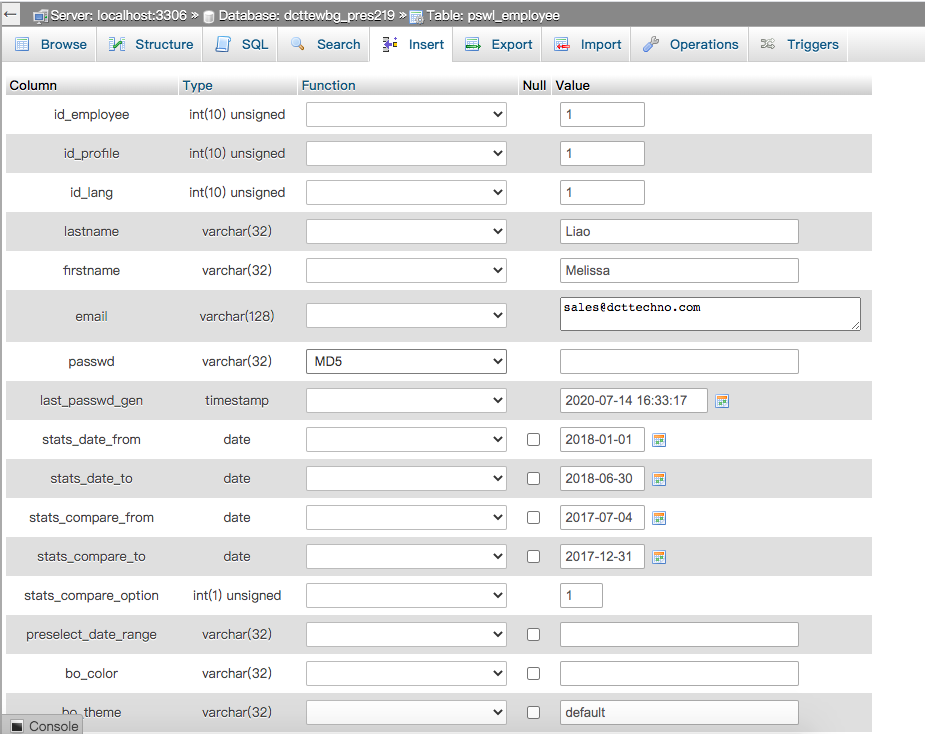Click the back arrow in the header
Viewport: 925px width, 734px height.
[10, 14]
